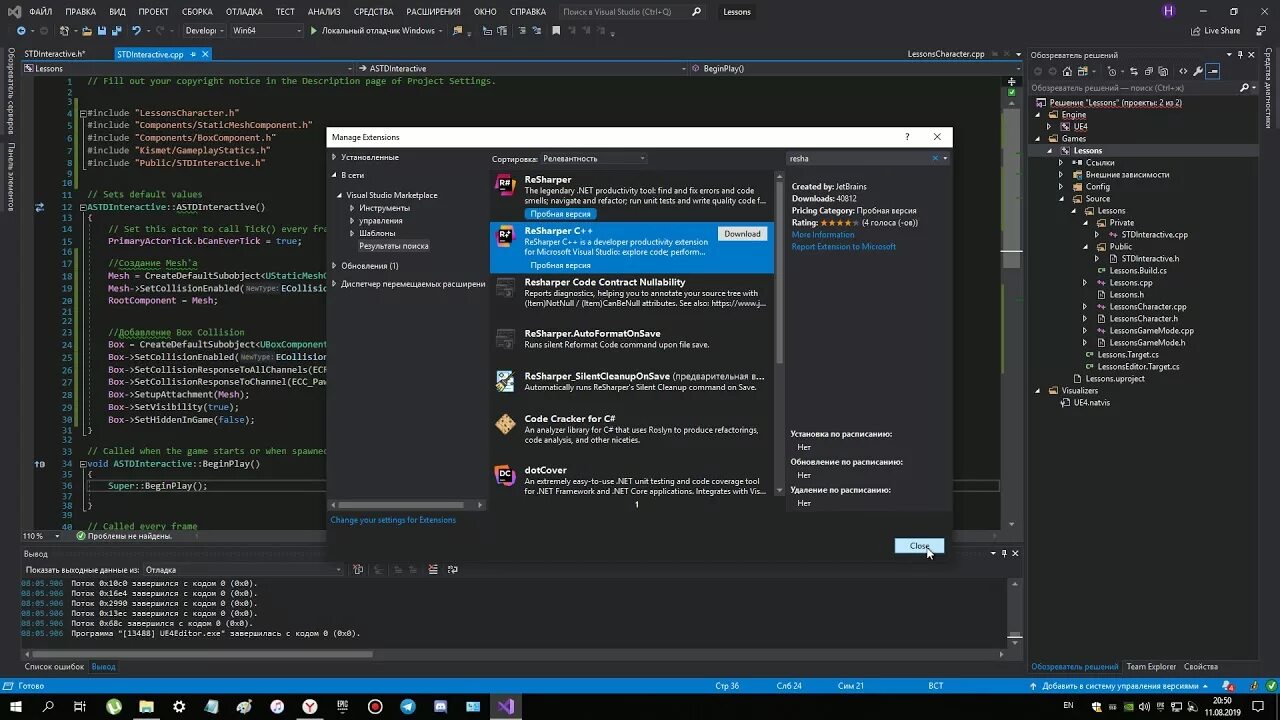Click the Live Share button
Image resolution: width=1280 pixels, height=720 pixels.
1214,31
